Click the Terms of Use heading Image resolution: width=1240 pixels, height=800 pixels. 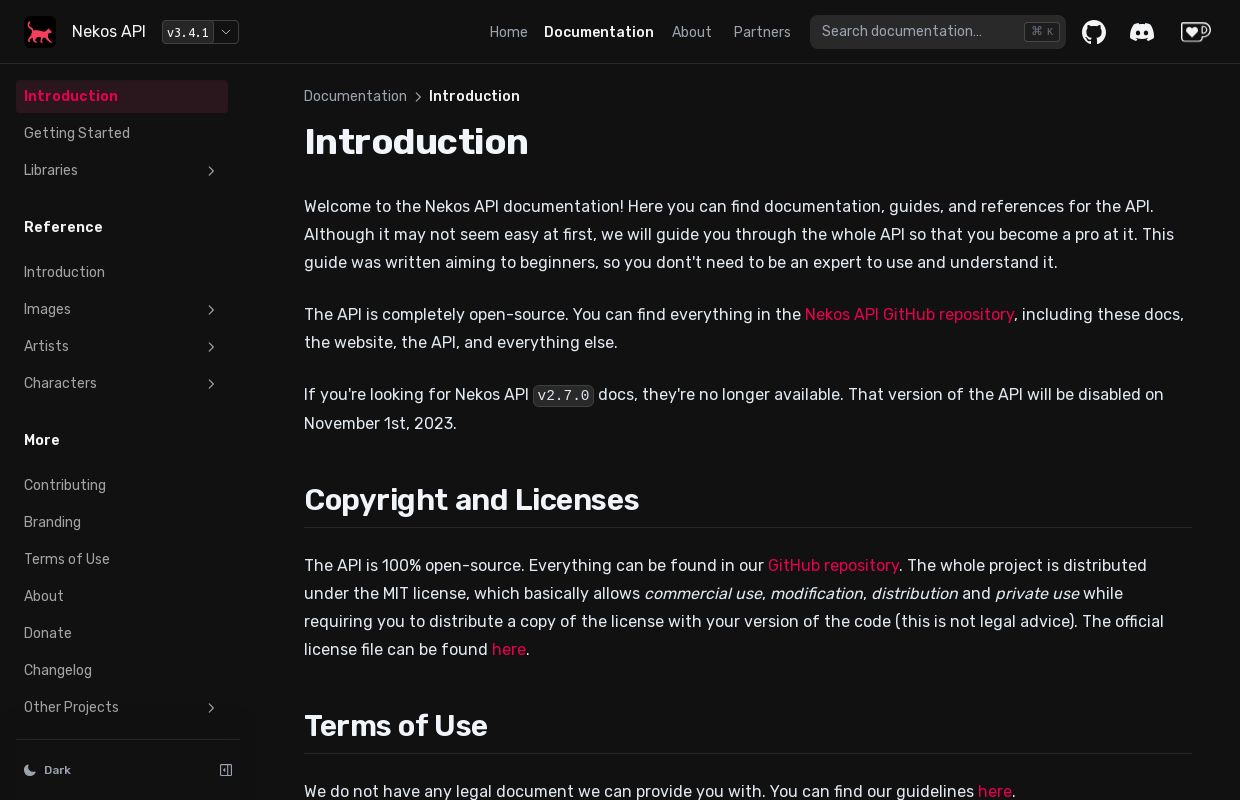[x=395, y=726]
